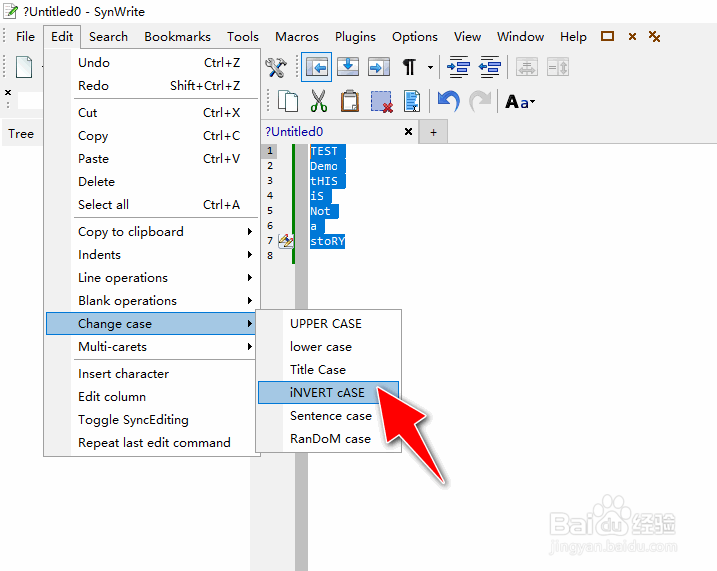
Task: Choose Repeat last edit command
Action: (152, 443)
